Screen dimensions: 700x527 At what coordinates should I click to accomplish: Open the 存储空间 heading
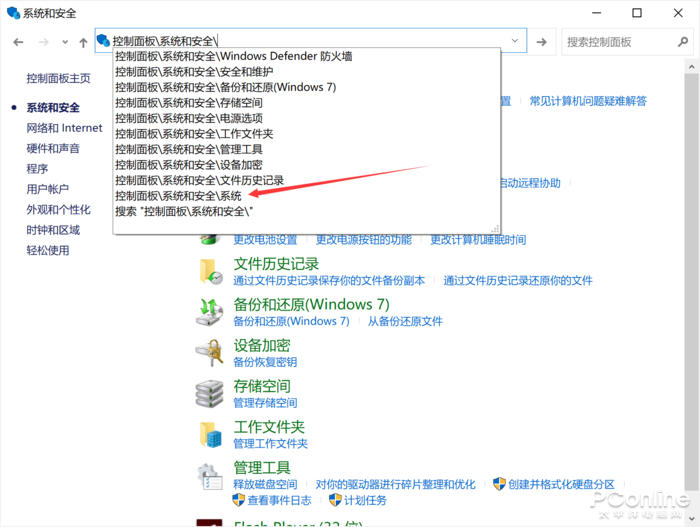tap(262, 386)
